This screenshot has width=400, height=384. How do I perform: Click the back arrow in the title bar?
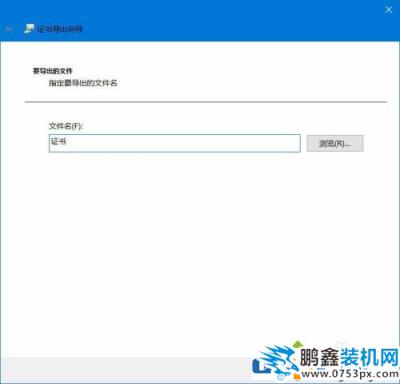pyautogui.click(x=9, y=29)
